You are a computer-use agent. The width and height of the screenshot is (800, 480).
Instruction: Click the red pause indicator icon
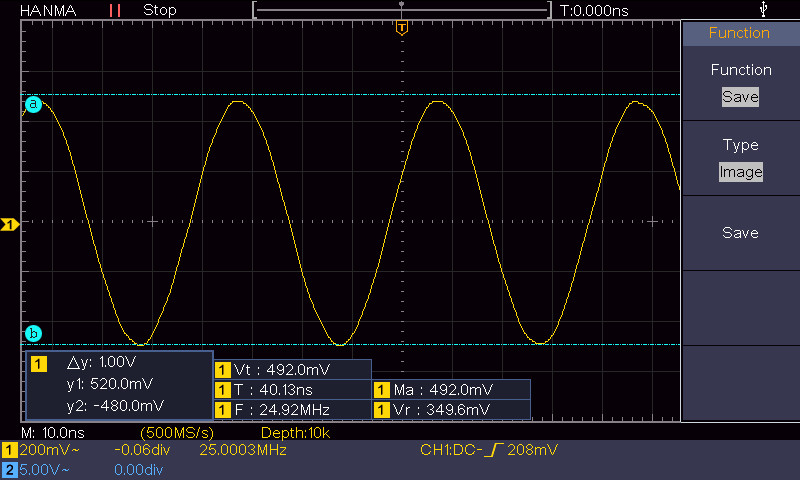point(115,10)
